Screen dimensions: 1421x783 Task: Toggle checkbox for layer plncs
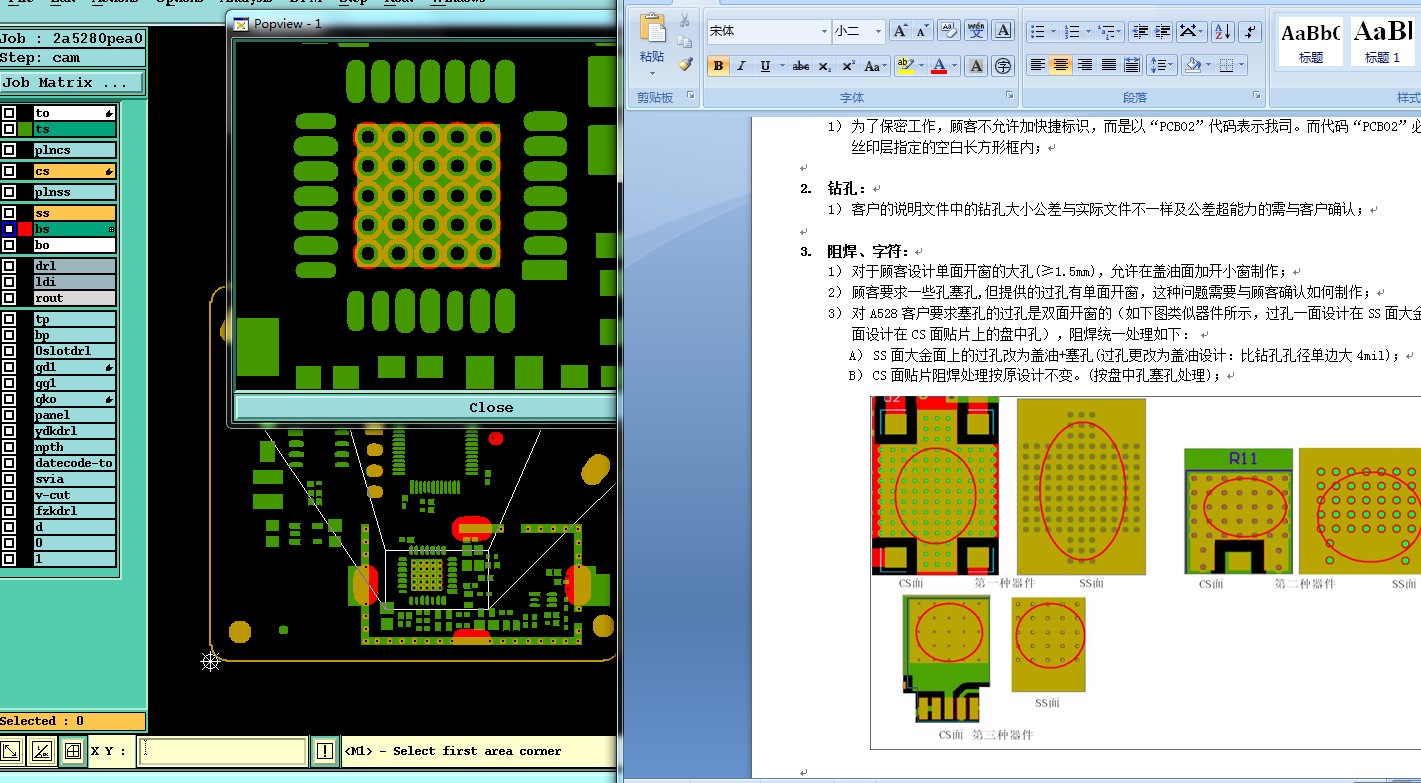click(x=9, y=150)
